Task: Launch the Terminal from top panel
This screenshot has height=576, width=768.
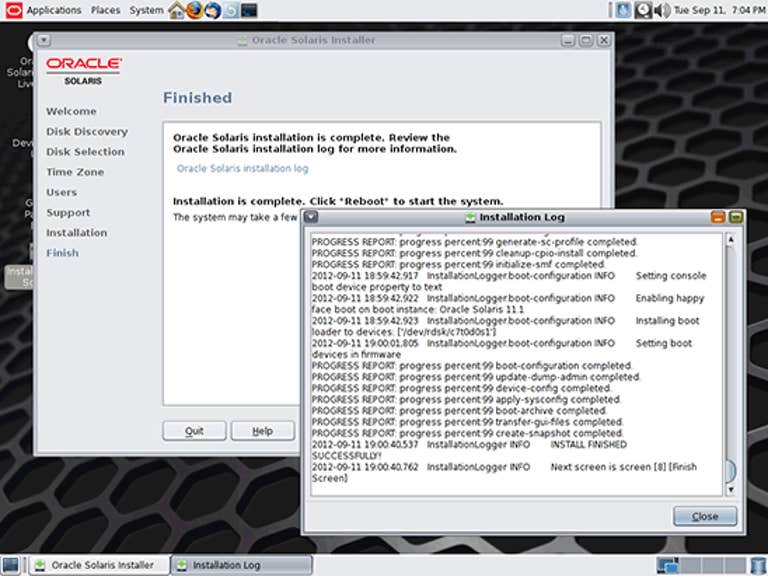Action: pyautogui.click(x=249, y=10)
